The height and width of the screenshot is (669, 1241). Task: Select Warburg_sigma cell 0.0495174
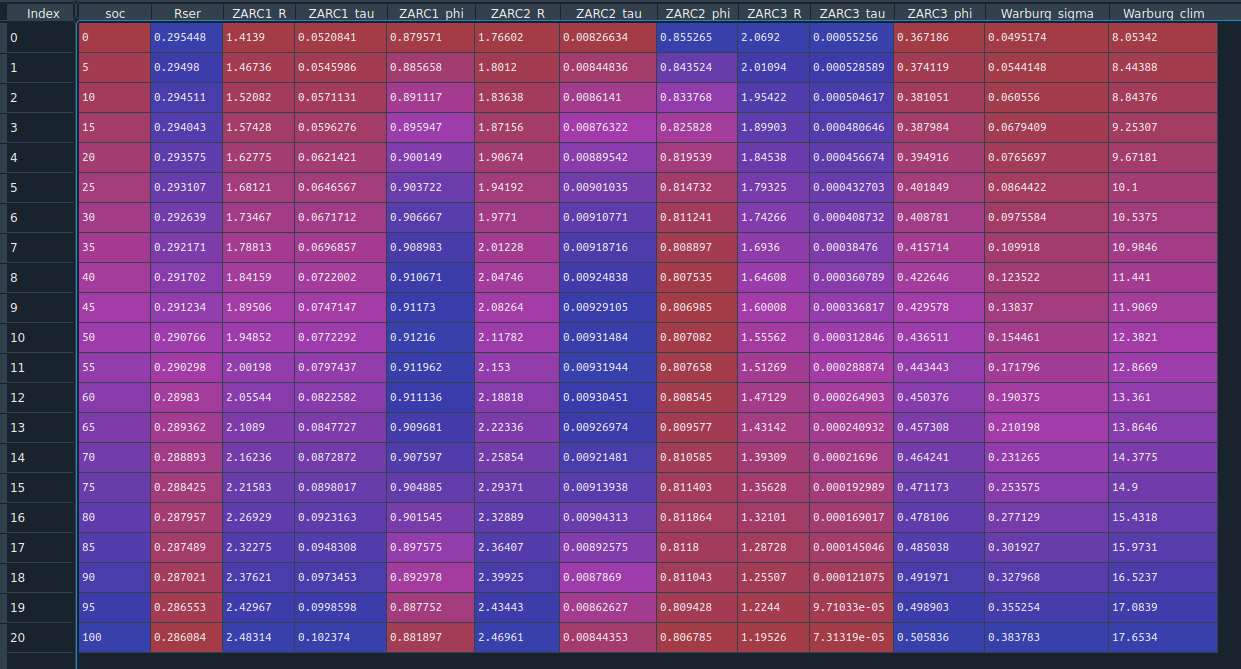point(1047,38)
